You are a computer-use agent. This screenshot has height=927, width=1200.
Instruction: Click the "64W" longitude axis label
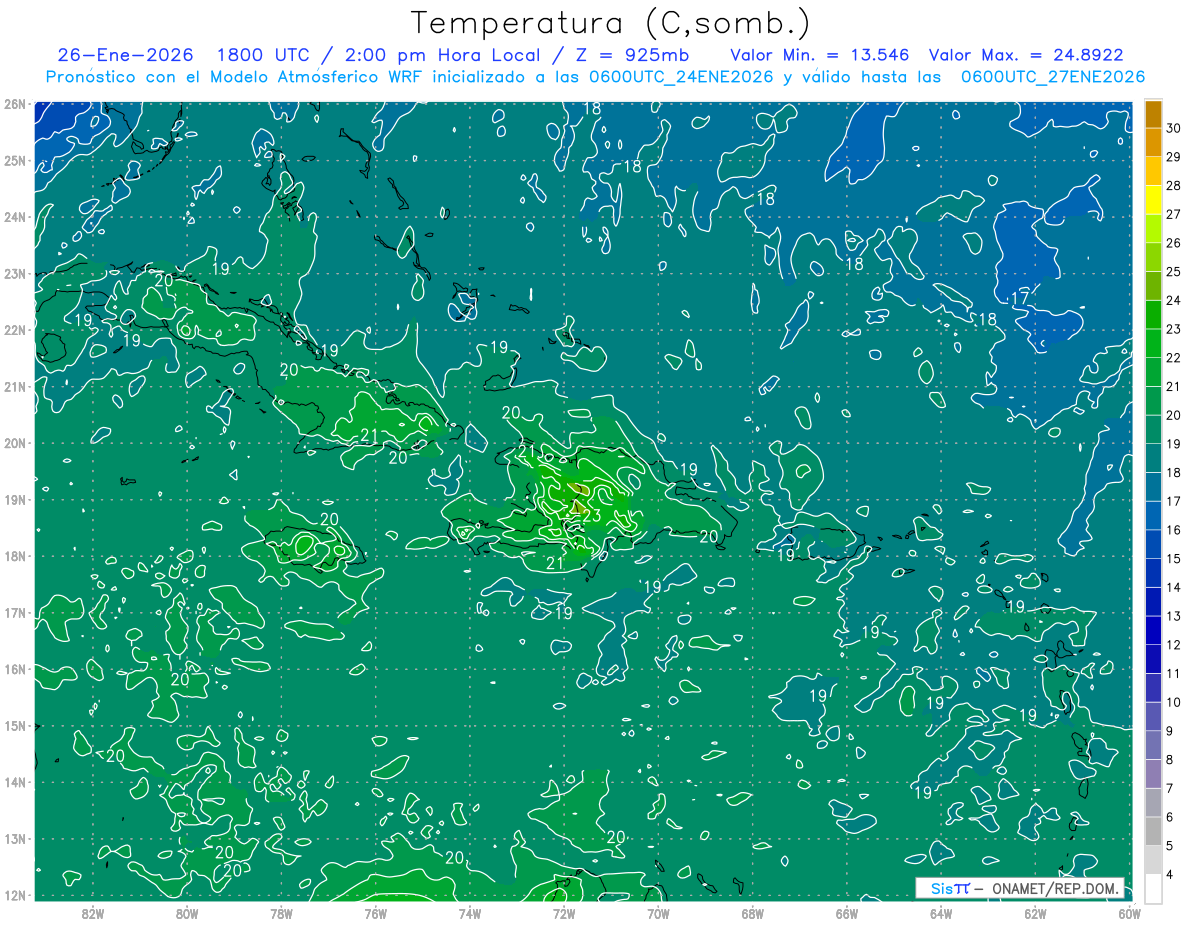pos(941,913)
